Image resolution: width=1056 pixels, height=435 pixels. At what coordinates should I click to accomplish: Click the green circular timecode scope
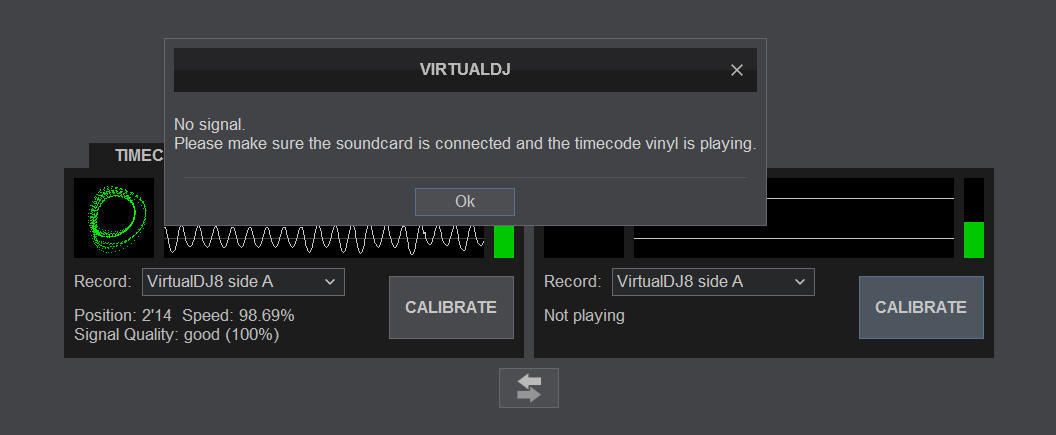tap(113, 218)
